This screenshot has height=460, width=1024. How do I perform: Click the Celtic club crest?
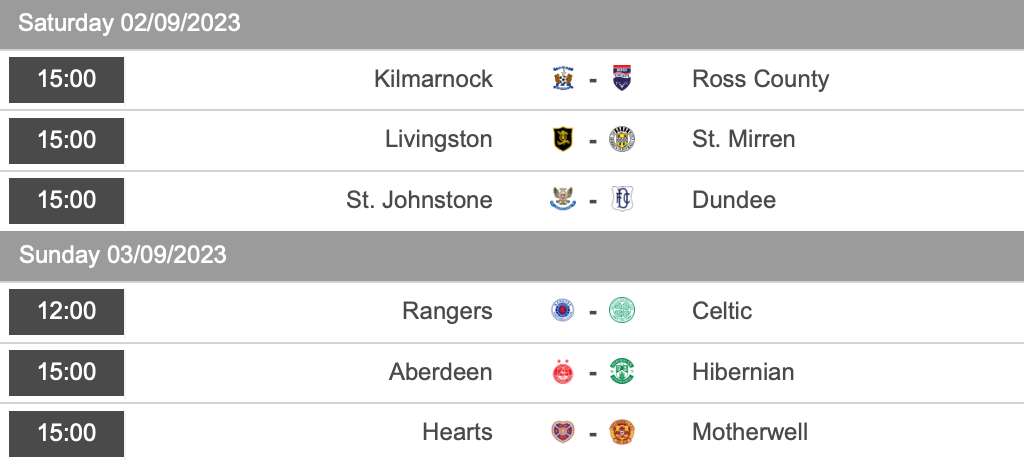click(x=623, y=311)
